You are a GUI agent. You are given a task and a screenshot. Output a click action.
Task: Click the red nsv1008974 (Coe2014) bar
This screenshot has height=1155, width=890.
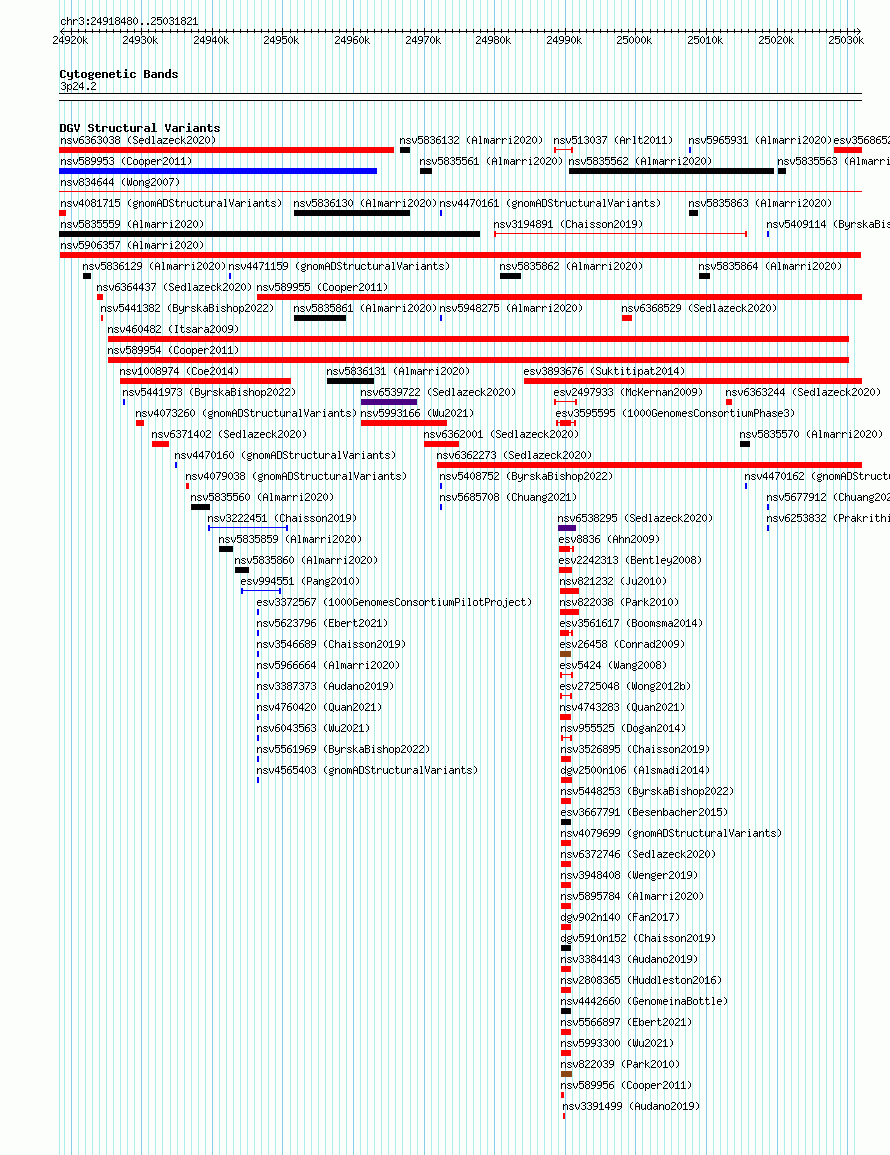point(206,381)
